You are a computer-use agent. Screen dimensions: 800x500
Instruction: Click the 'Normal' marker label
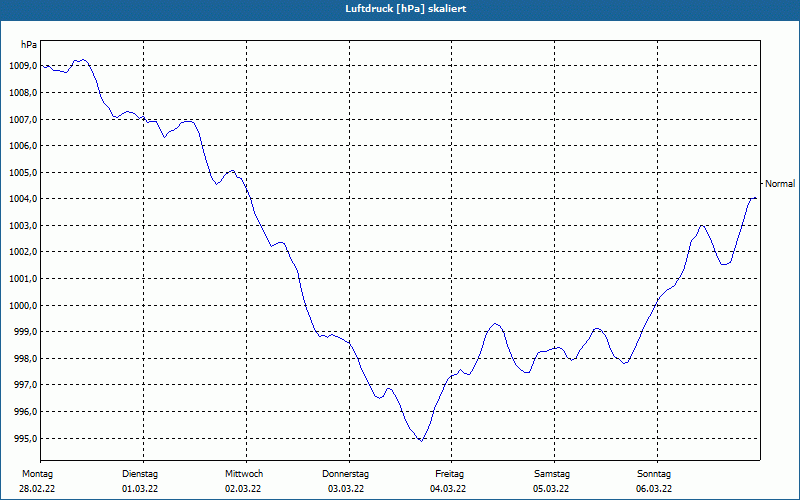point(780,184)
